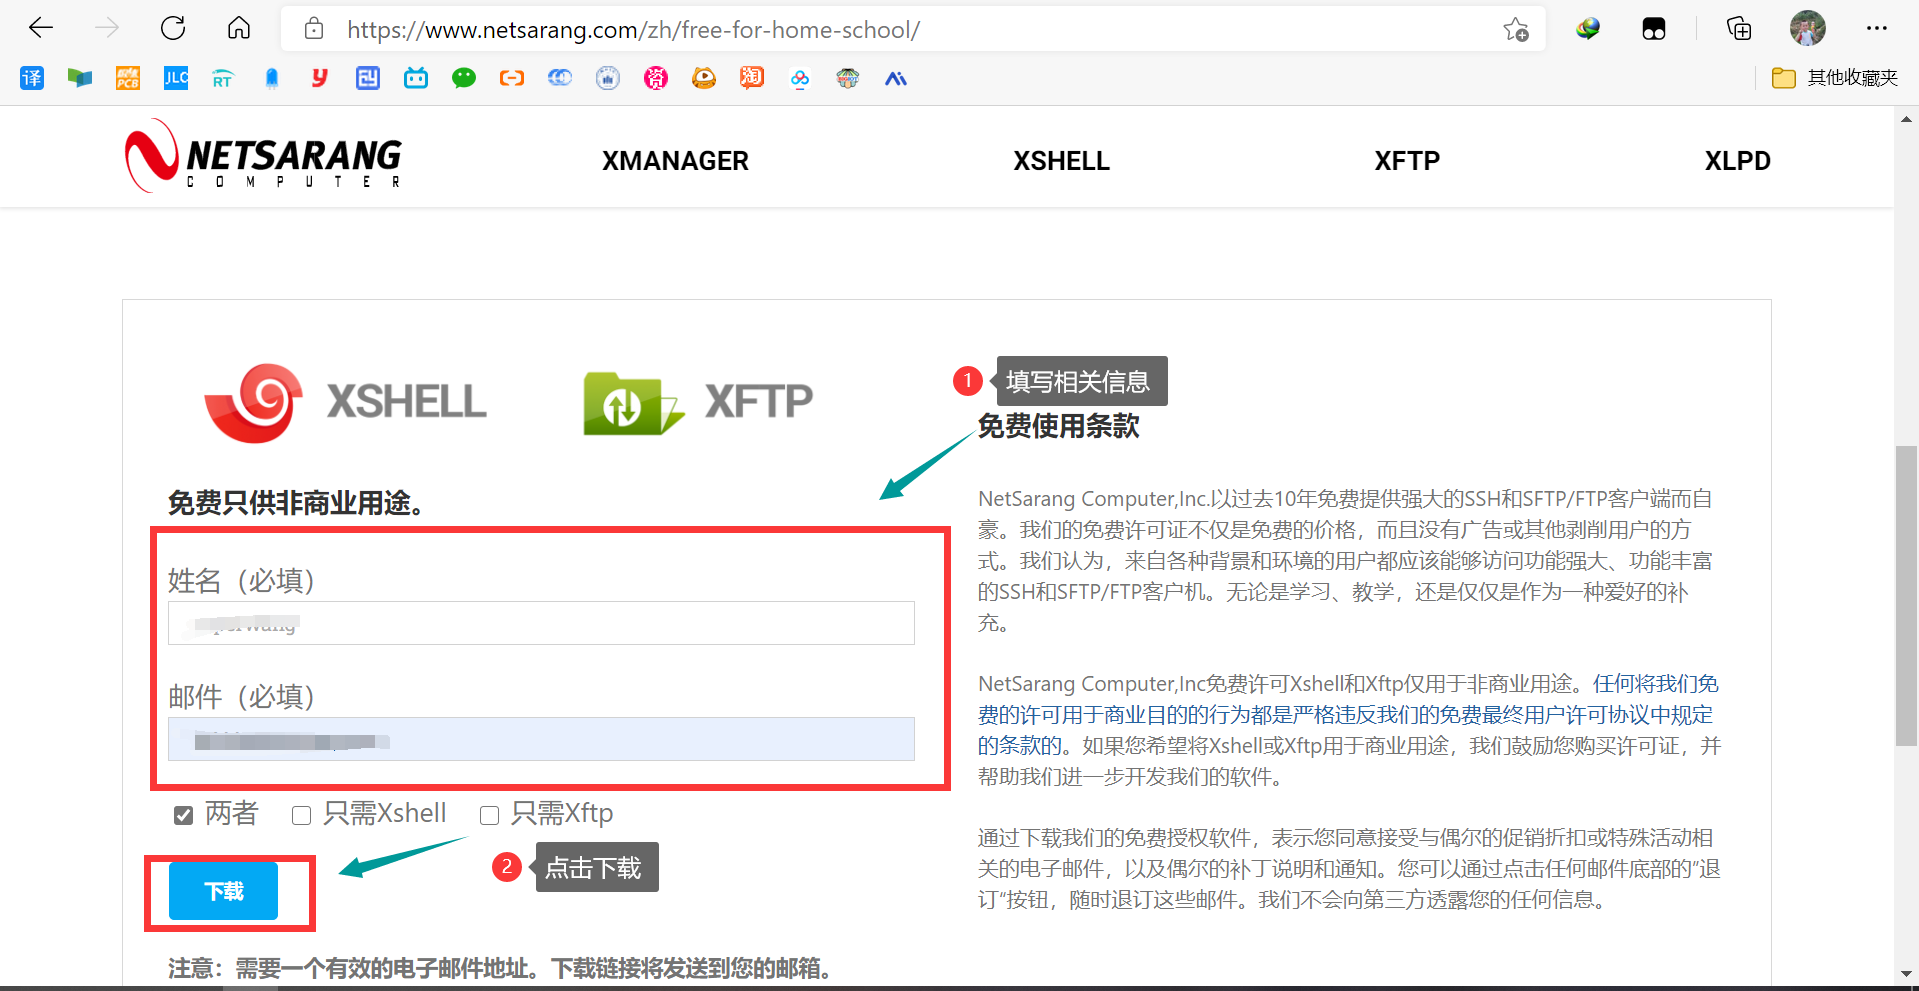Open the Bilibili bookmark icon
1919x991 pixels.
pos(415,78)
